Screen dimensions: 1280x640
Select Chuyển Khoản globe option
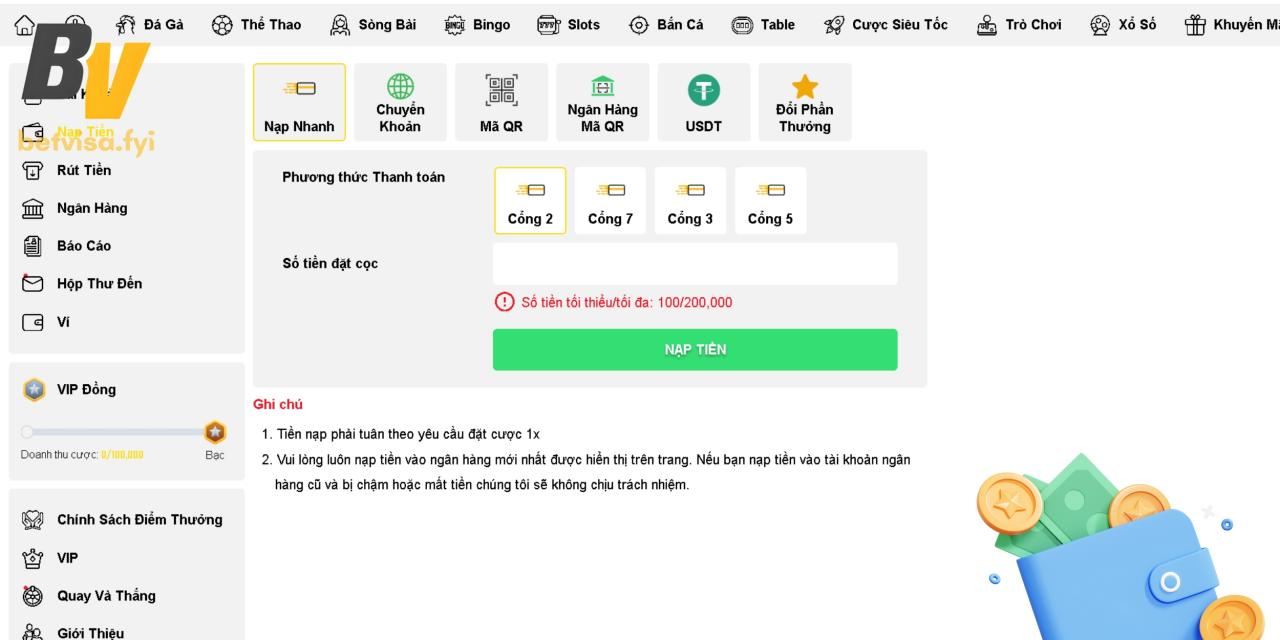point(400,103)
